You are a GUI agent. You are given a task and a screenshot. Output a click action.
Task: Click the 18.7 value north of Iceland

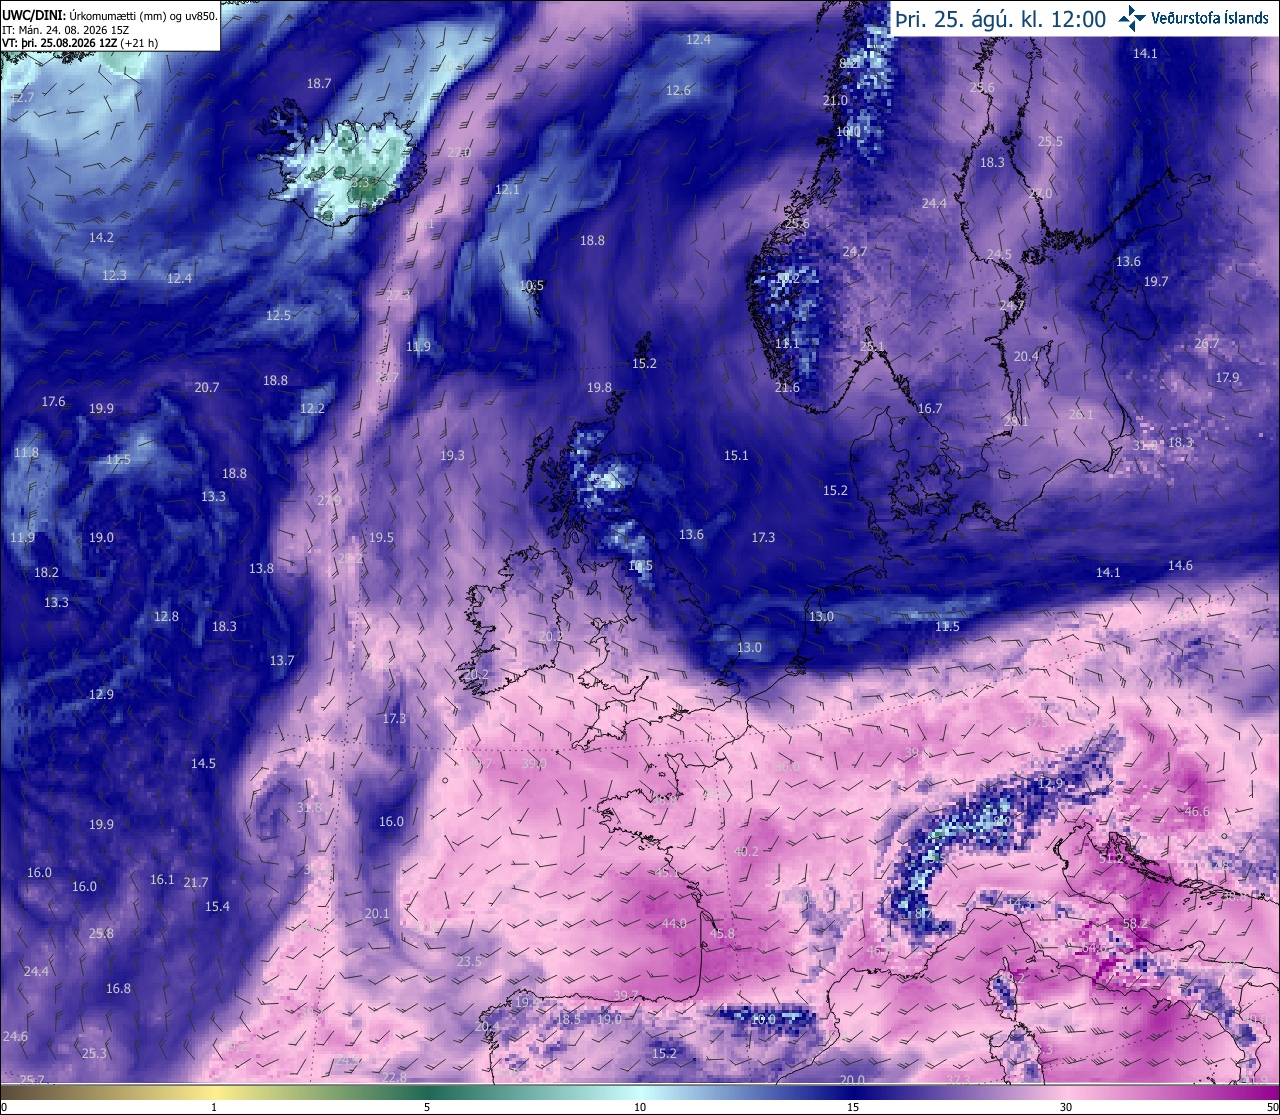tap(319, 84)
